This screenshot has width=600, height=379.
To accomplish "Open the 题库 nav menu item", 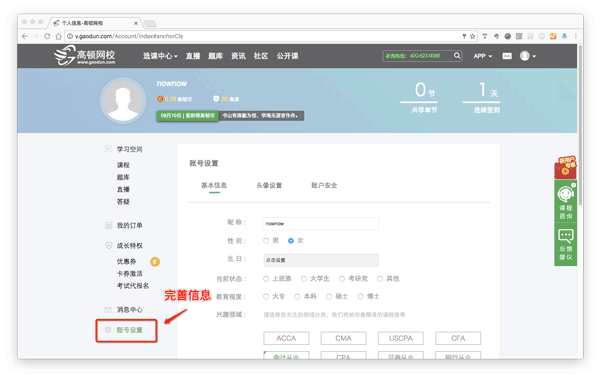I will [x=215, y=56].
